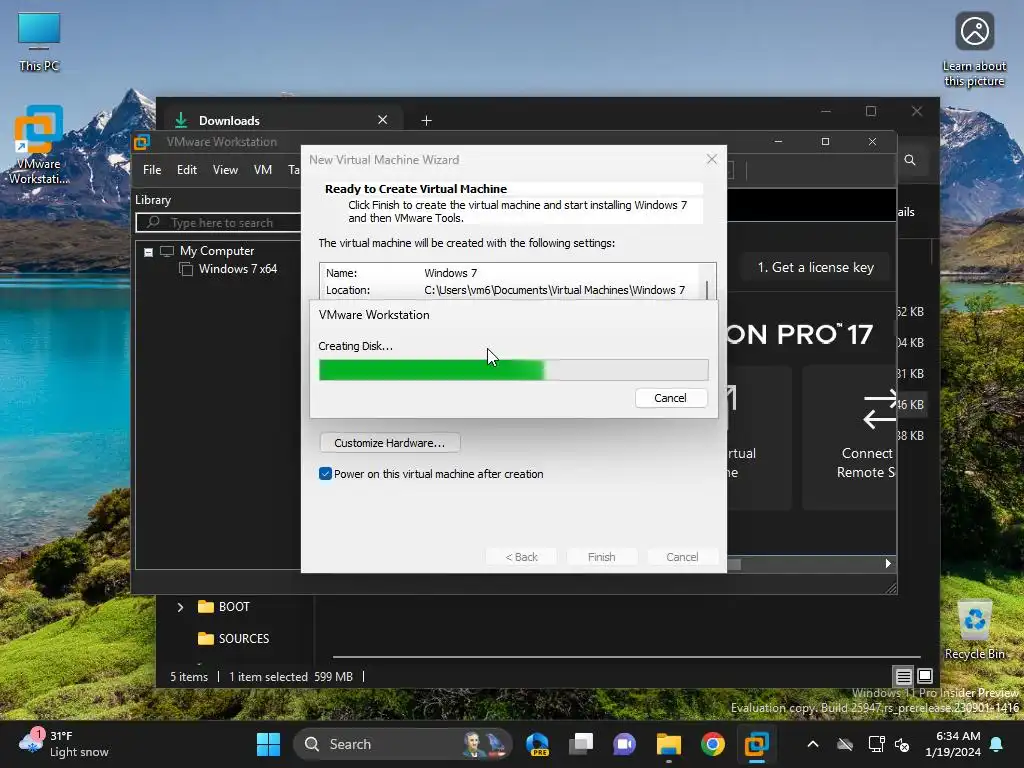This screenshot has height=768, width=1024.
Task: Click the wizard Back button
Action: coord(521,557)
